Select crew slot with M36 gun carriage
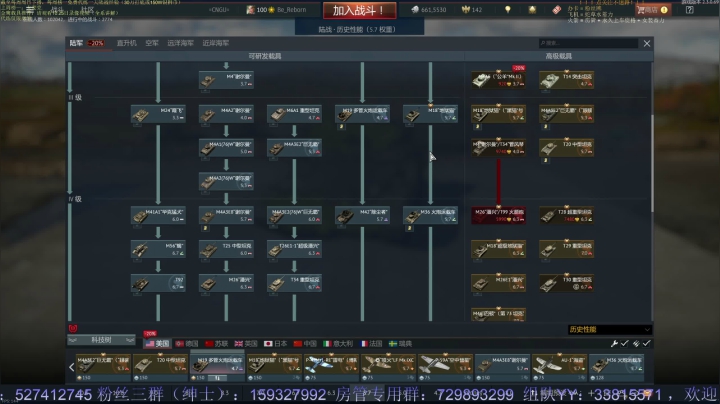Image resolution: width=720 pixels, height=404 pixels. (616, 367)
